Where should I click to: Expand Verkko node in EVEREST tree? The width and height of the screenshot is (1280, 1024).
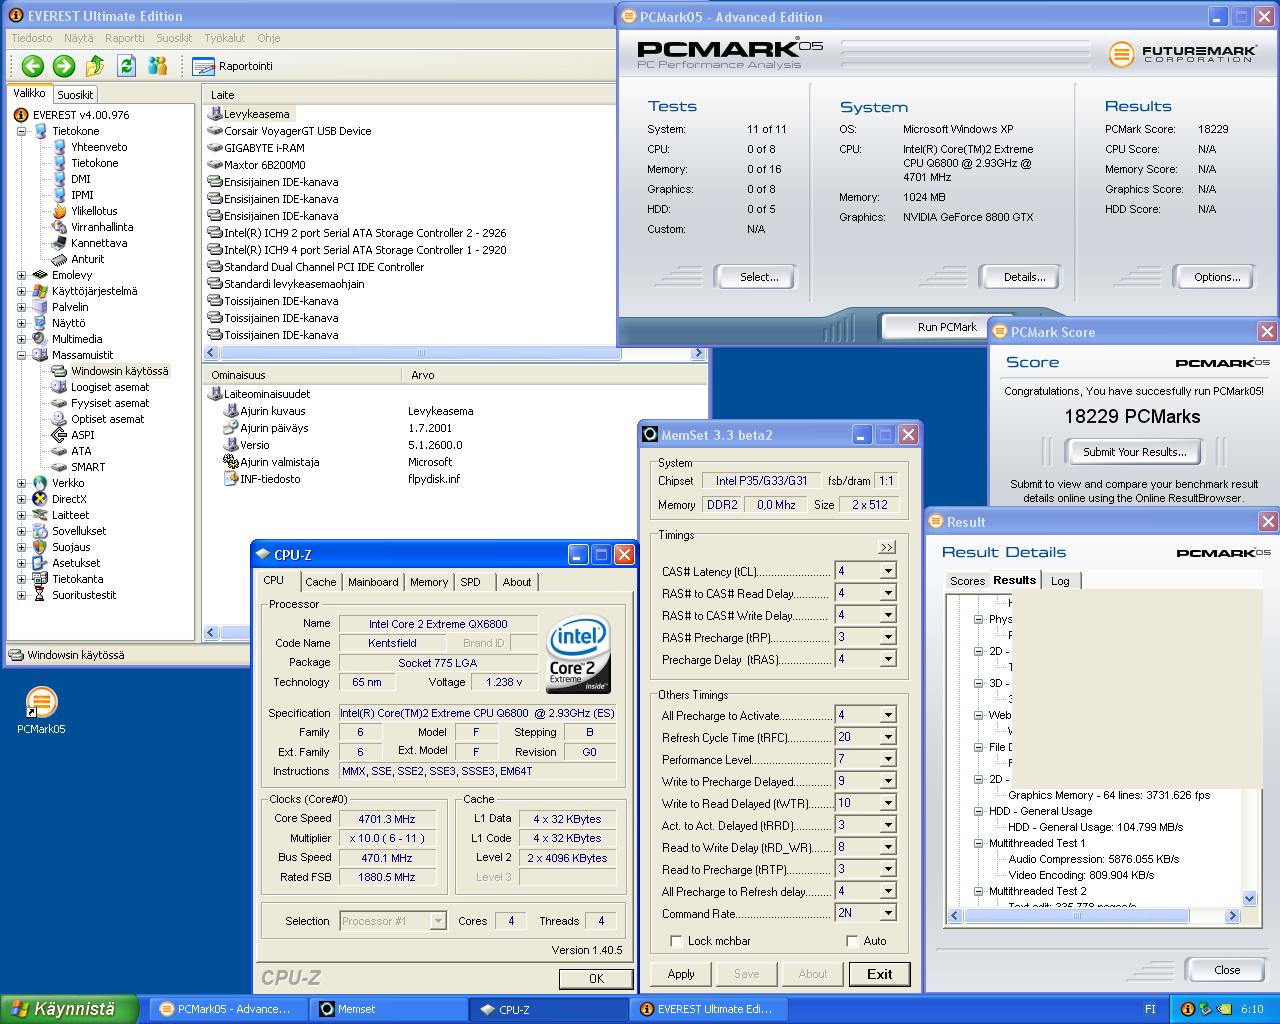[x=21, y=483]
